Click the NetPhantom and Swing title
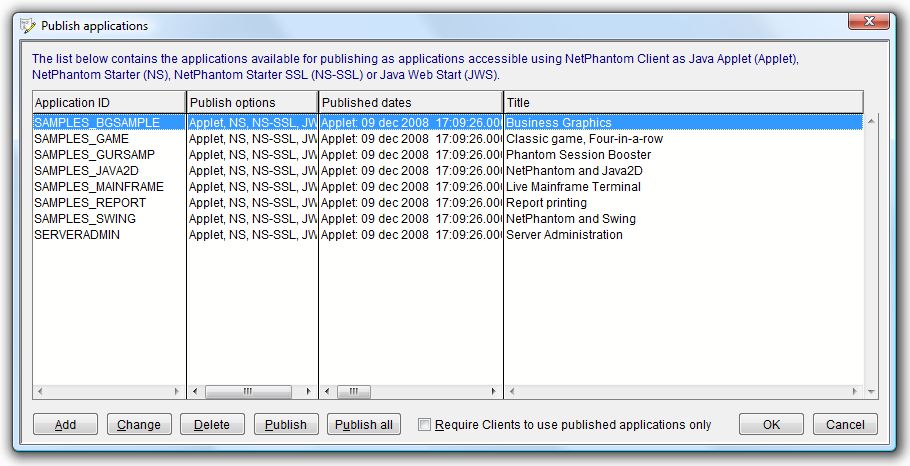The width and height of the screenshot is (910, 466). click(570, 219)
